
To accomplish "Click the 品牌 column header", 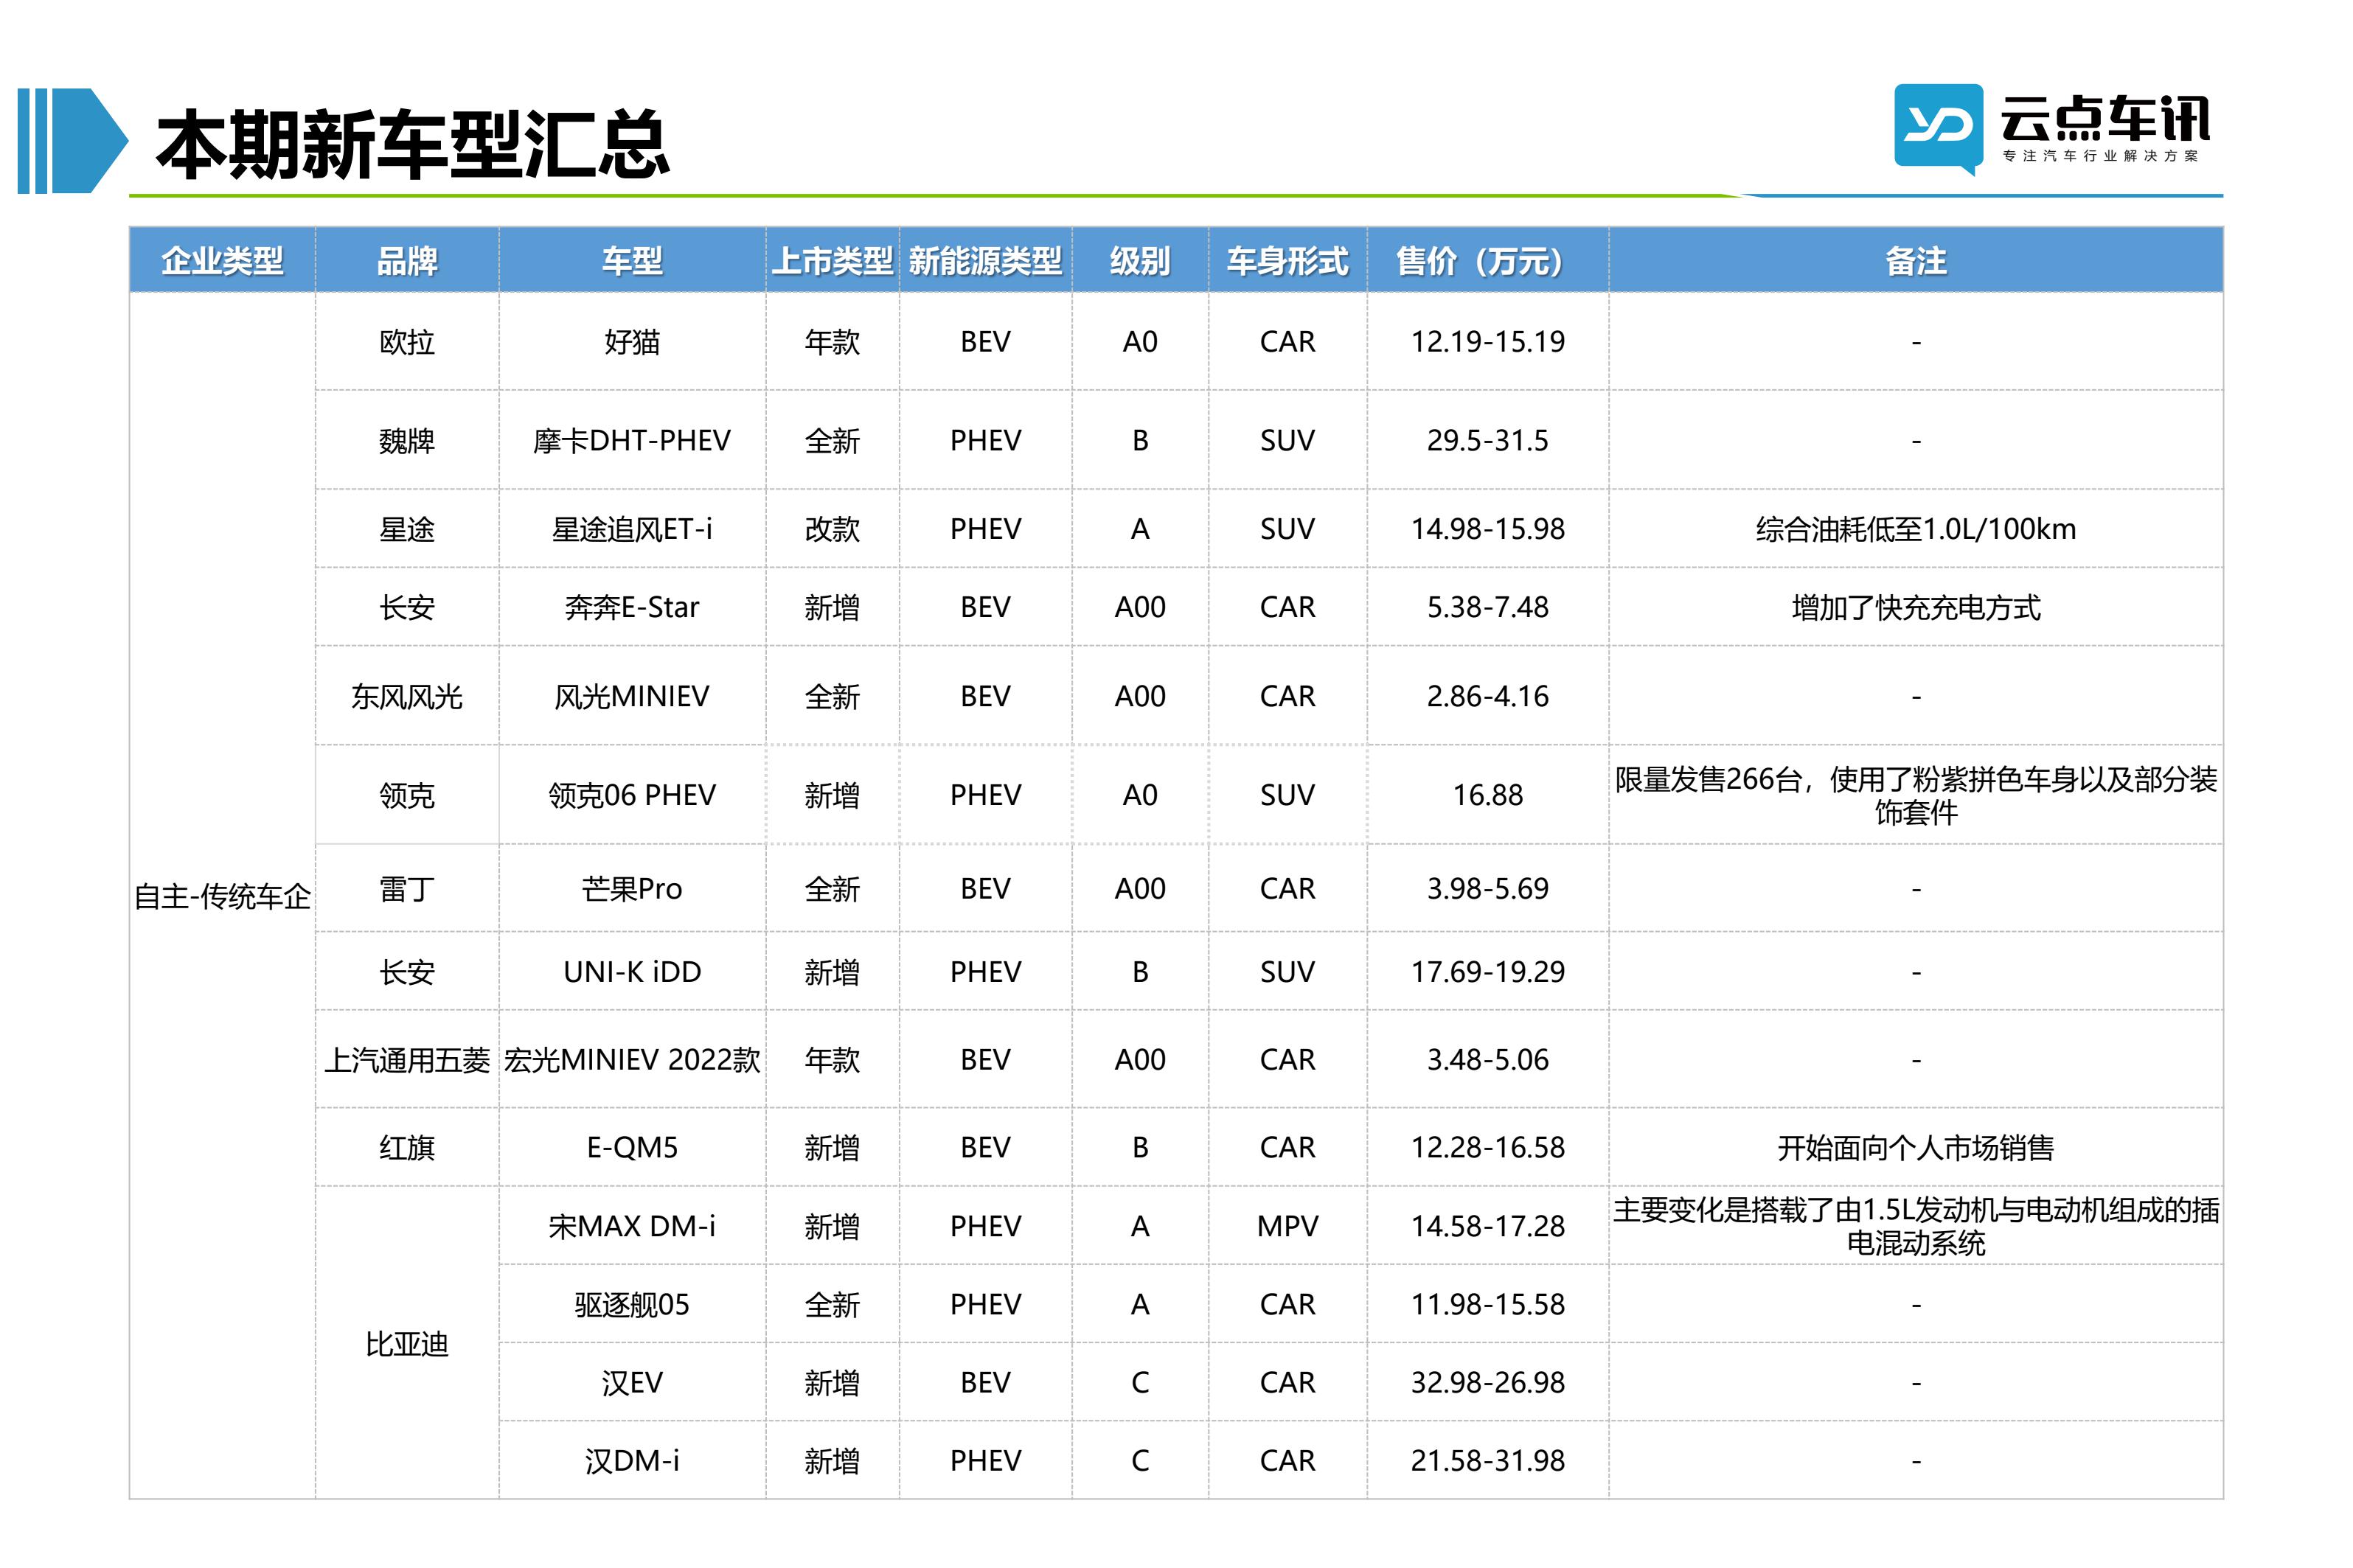I will click(x=407, y=261).
